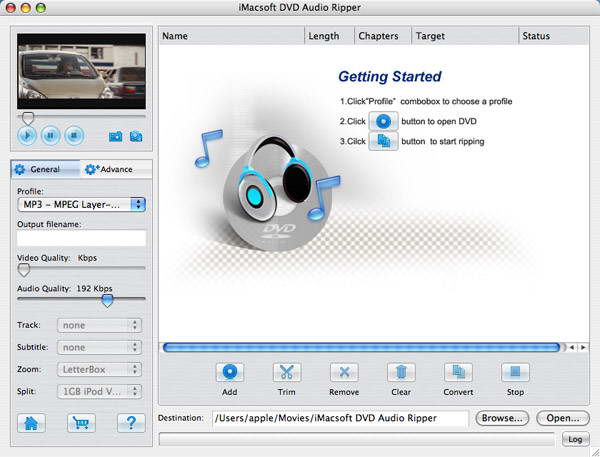Screen dimensions: 600x457
Task: Switch to the Advance tab
Action: [x=116, y=169]
